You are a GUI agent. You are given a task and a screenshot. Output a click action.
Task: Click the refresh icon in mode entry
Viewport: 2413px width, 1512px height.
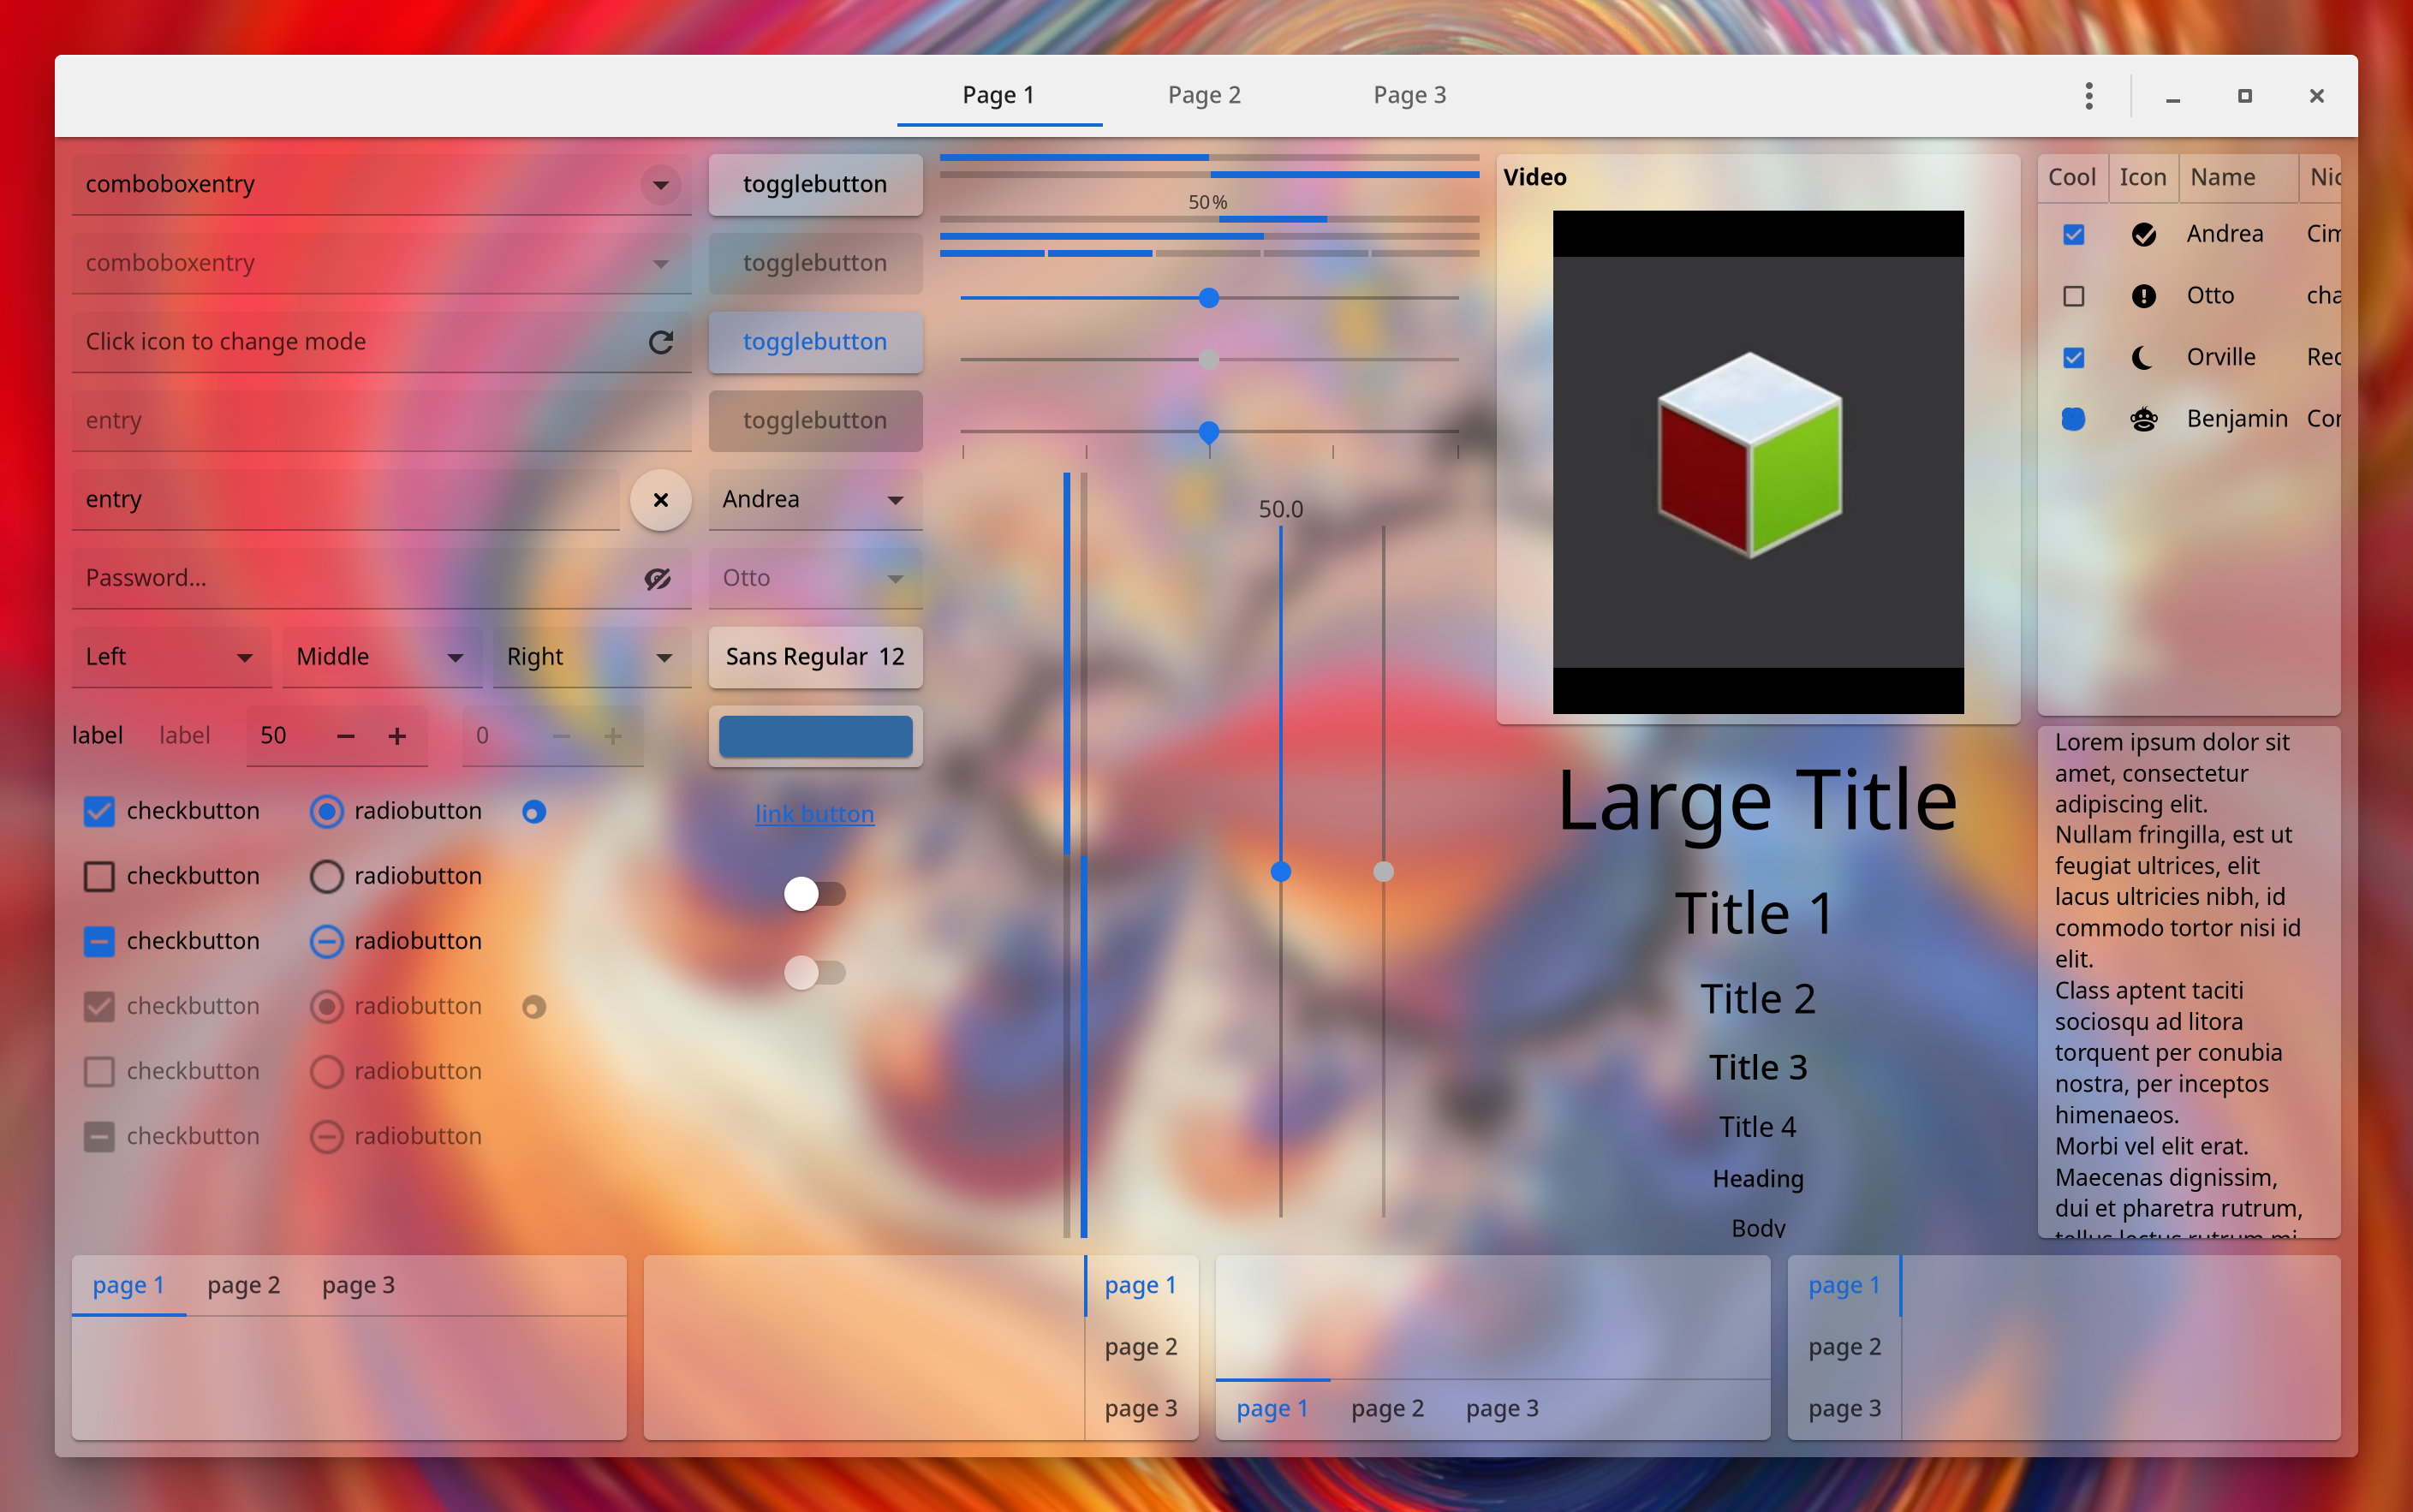660,342
